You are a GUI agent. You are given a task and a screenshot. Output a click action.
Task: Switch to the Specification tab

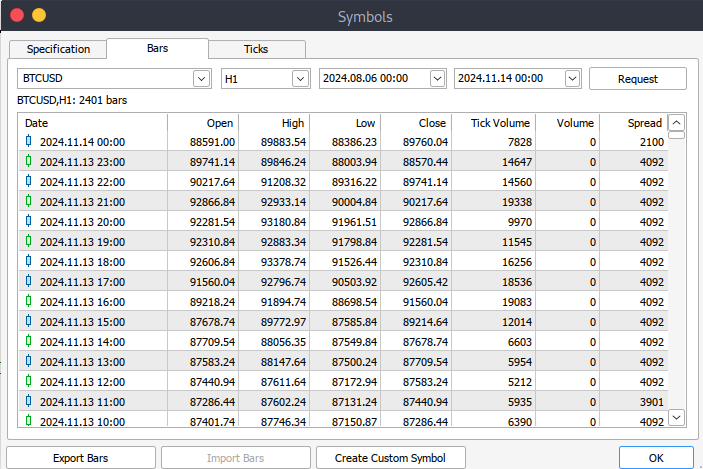pyautogui.click(x=58, y=49)
